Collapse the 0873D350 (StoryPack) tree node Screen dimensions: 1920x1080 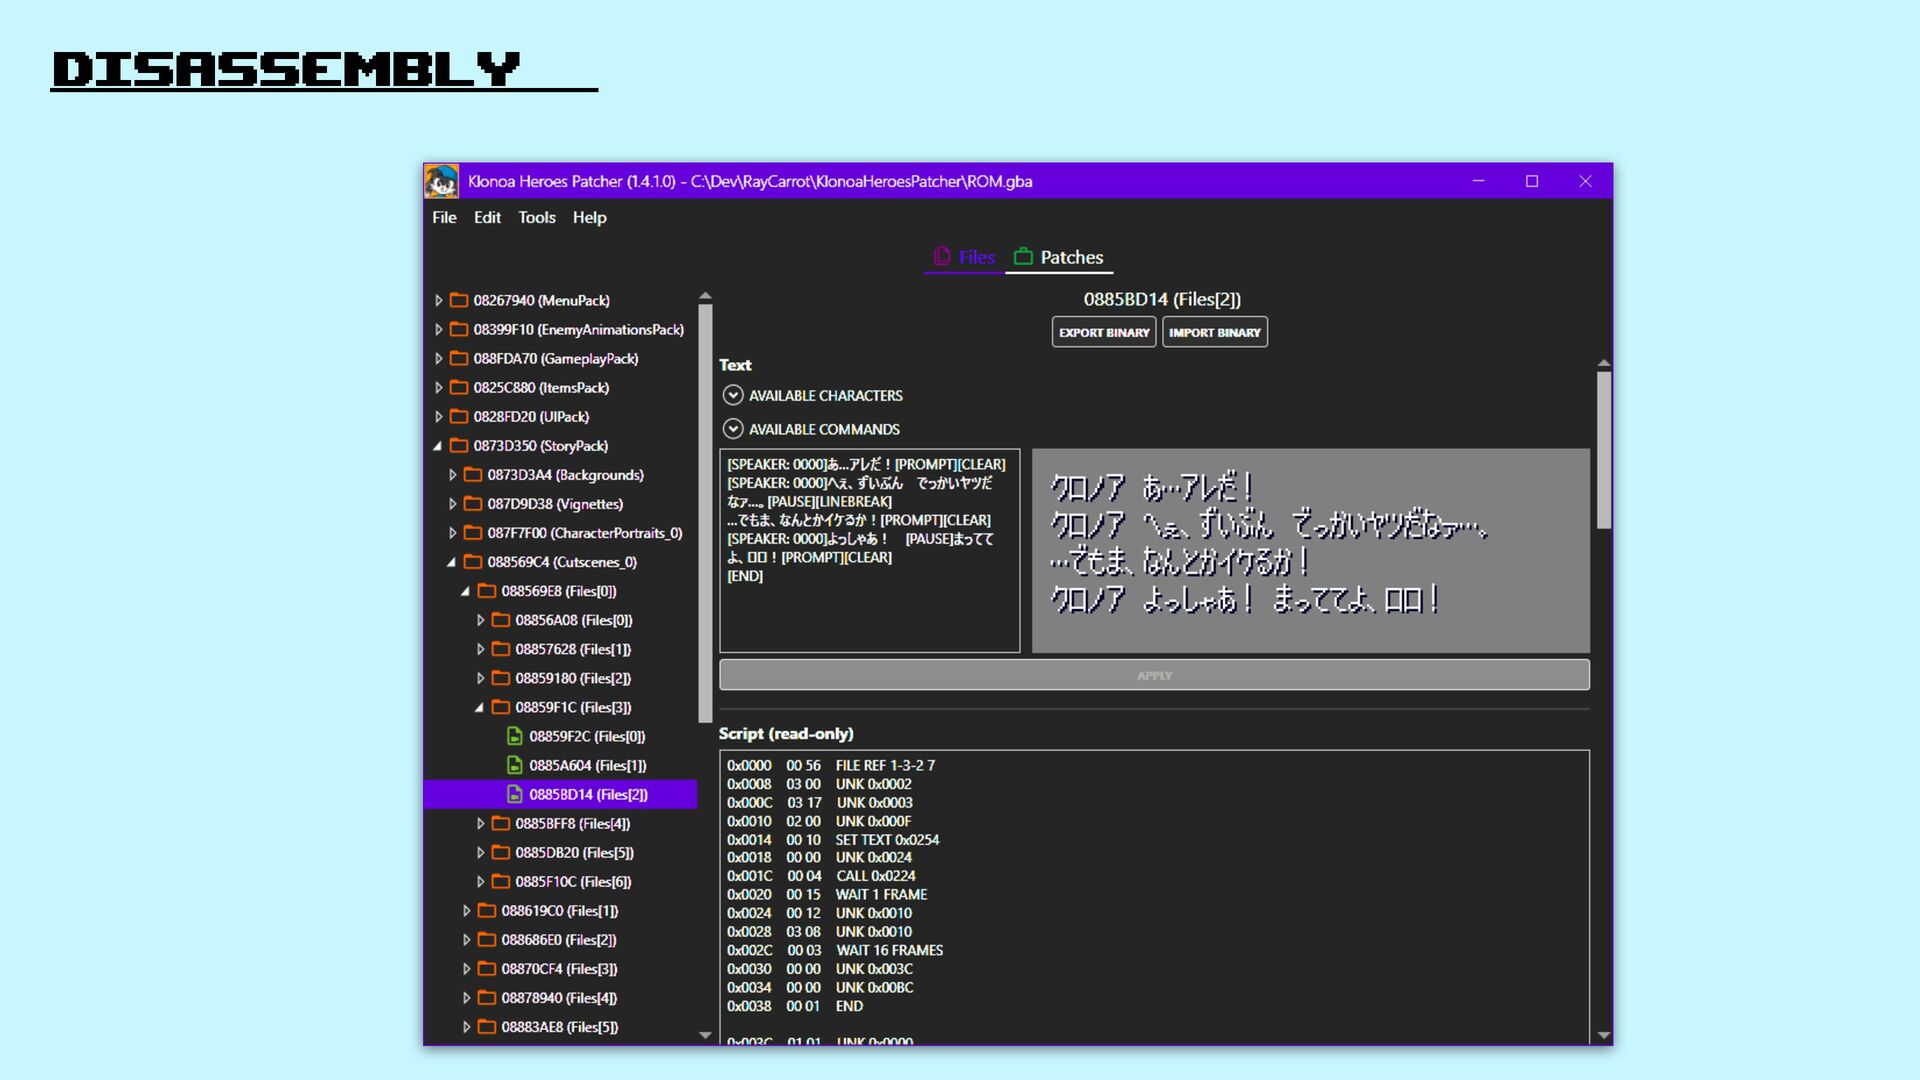click(x=437, y=446)
